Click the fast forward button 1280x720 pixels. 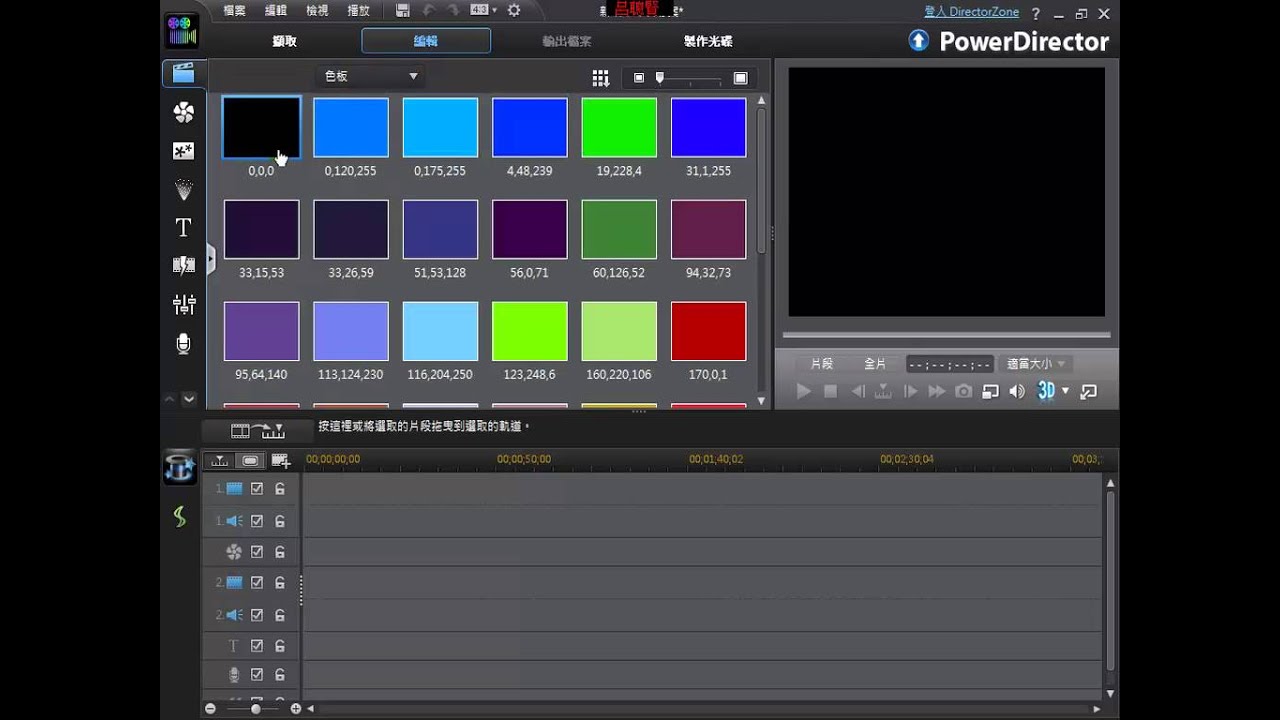tap(936, 391)
